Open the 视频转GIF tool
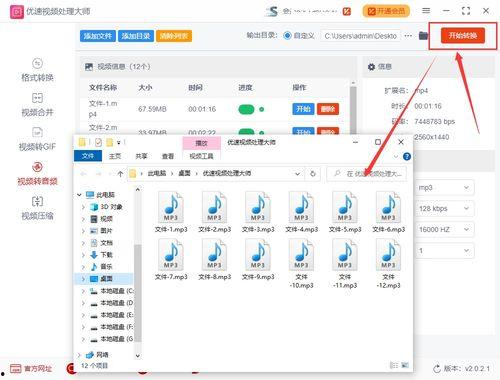 37,139
